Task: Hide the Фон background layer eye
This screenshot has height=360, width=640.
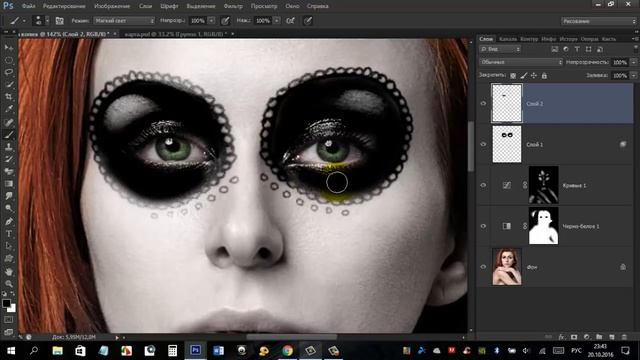Action: point(483,267)
